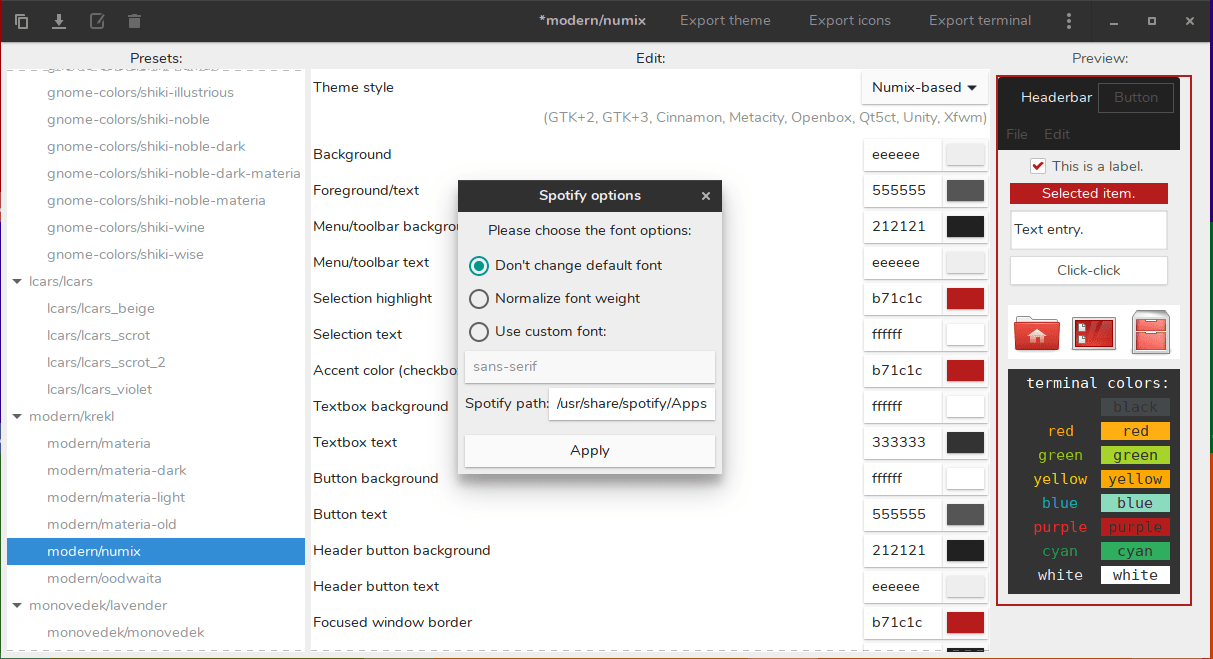Click the rename preset icon

97,21
